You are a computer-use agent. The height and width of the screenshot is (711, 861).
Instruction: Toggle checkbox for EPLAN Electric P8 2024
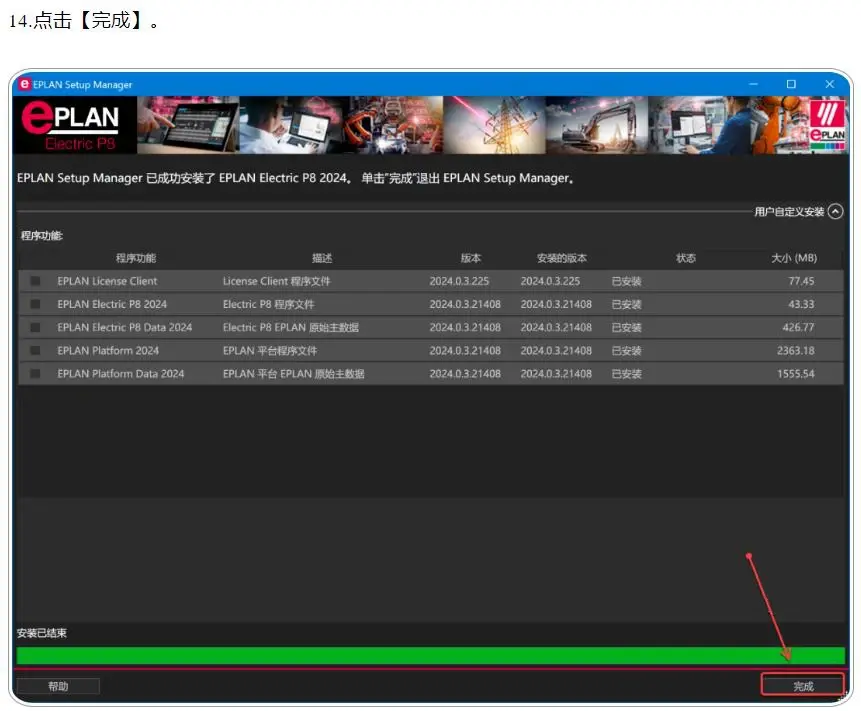(x=35, y=304)
